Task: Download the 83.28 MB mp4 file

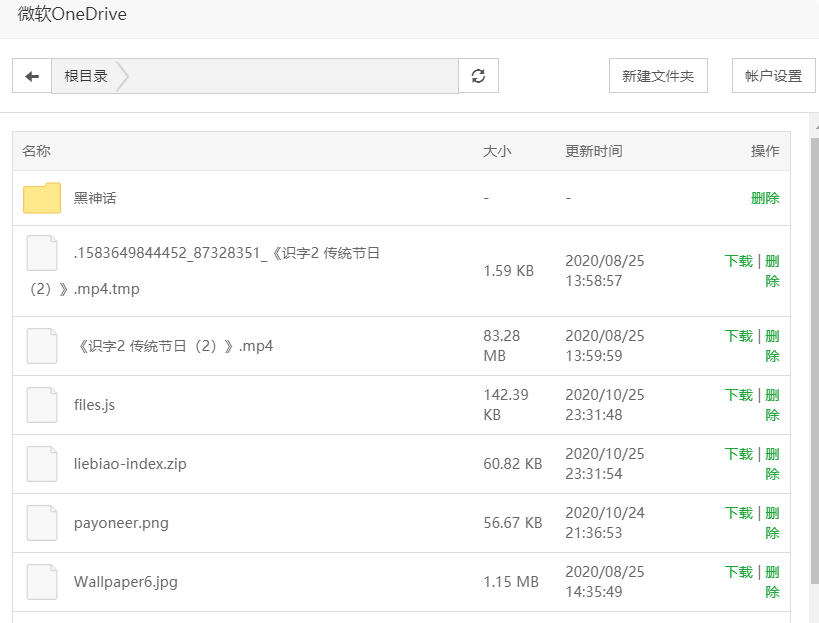Action: coord(739,336)
